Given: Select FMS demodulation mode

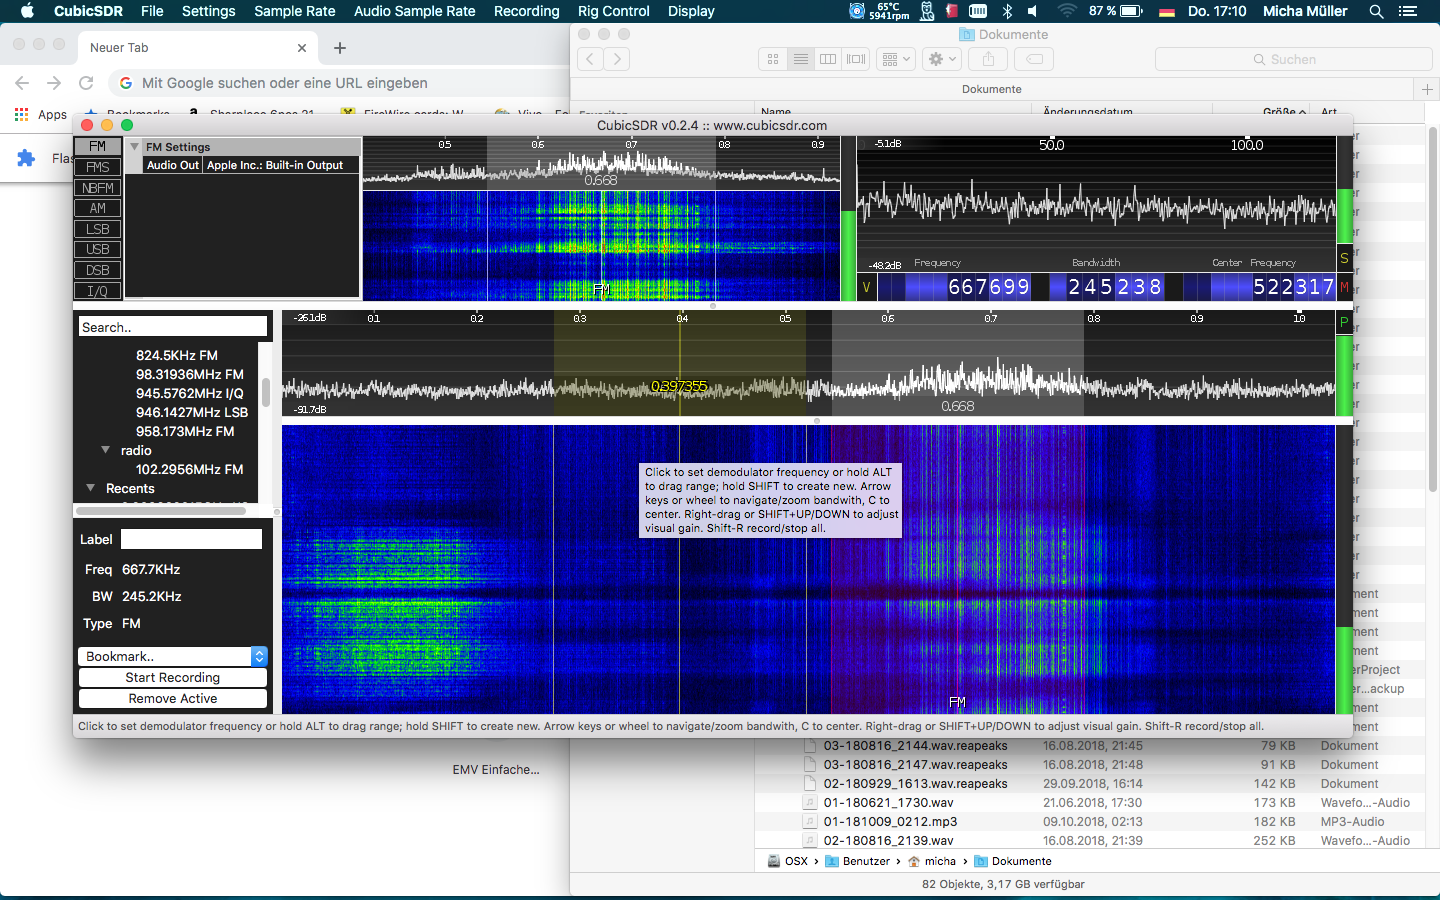Looking at the screenshot, I should click(98, 167).
